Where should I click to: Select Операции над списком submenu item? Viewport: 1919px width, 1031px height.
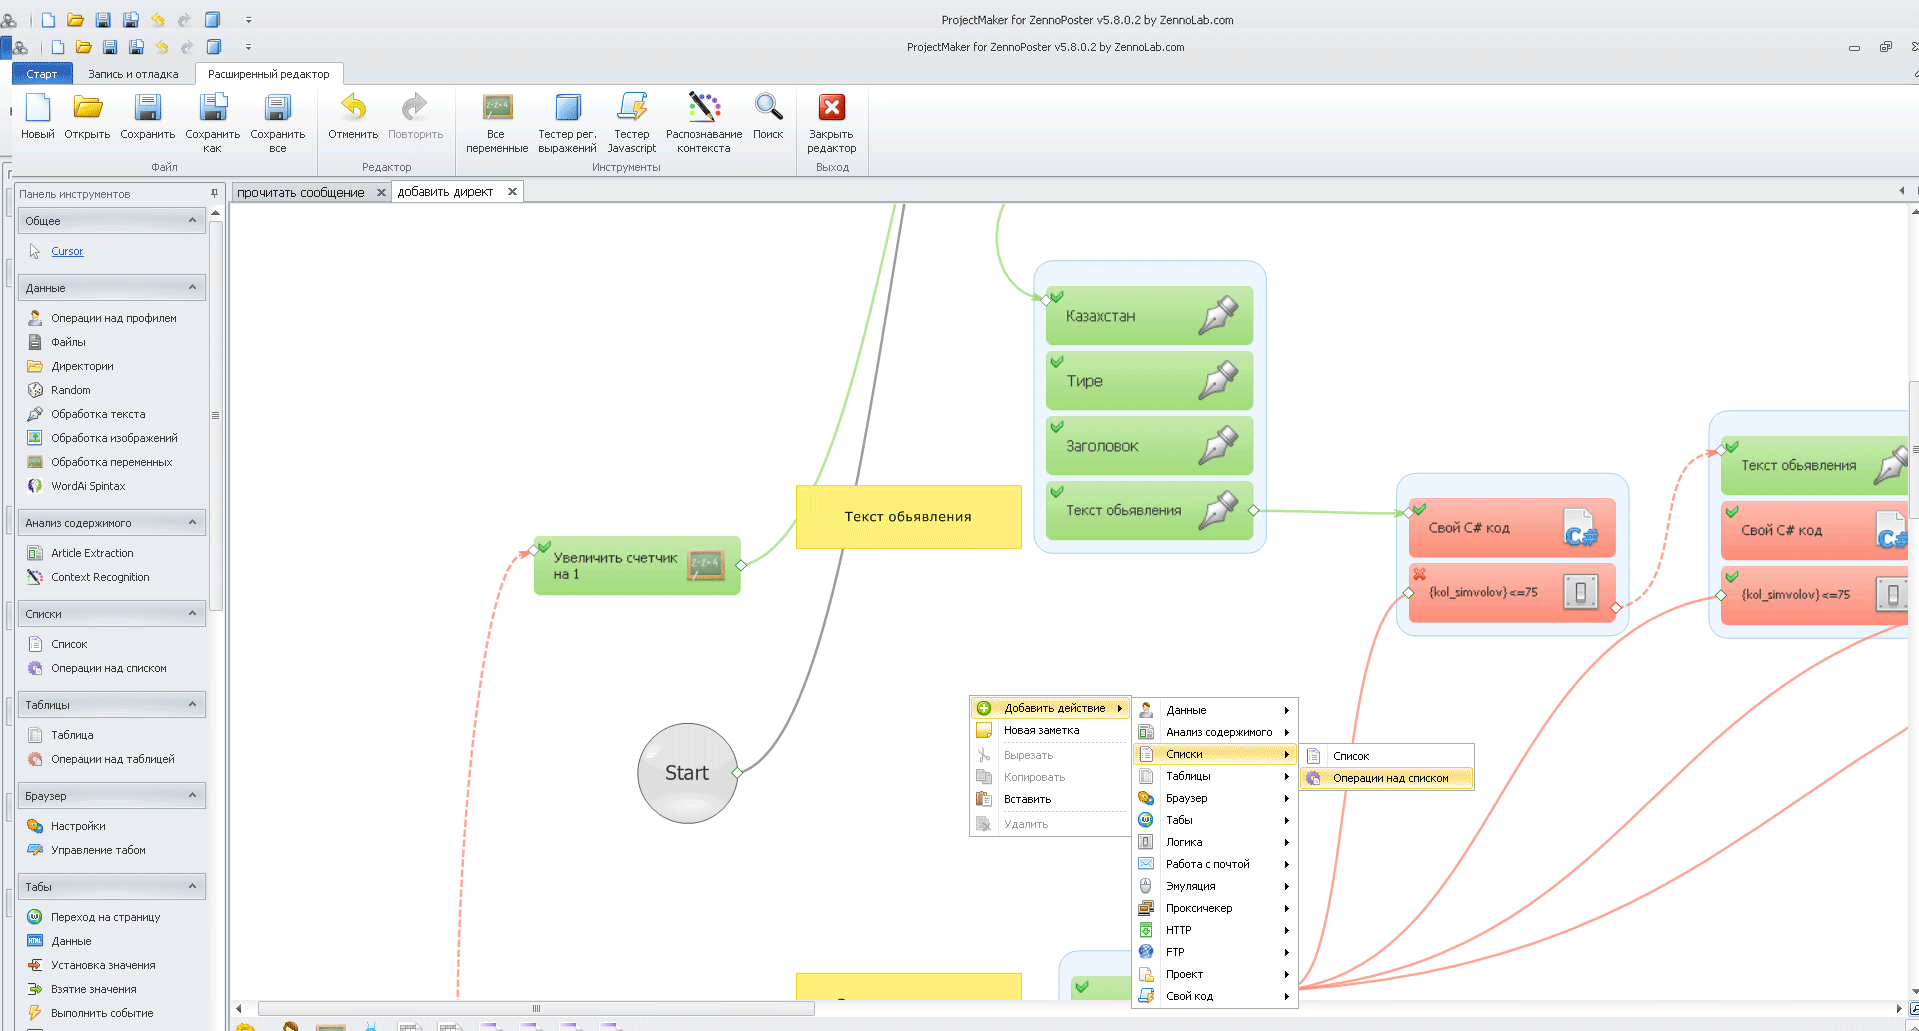(x=1387, y=778)
